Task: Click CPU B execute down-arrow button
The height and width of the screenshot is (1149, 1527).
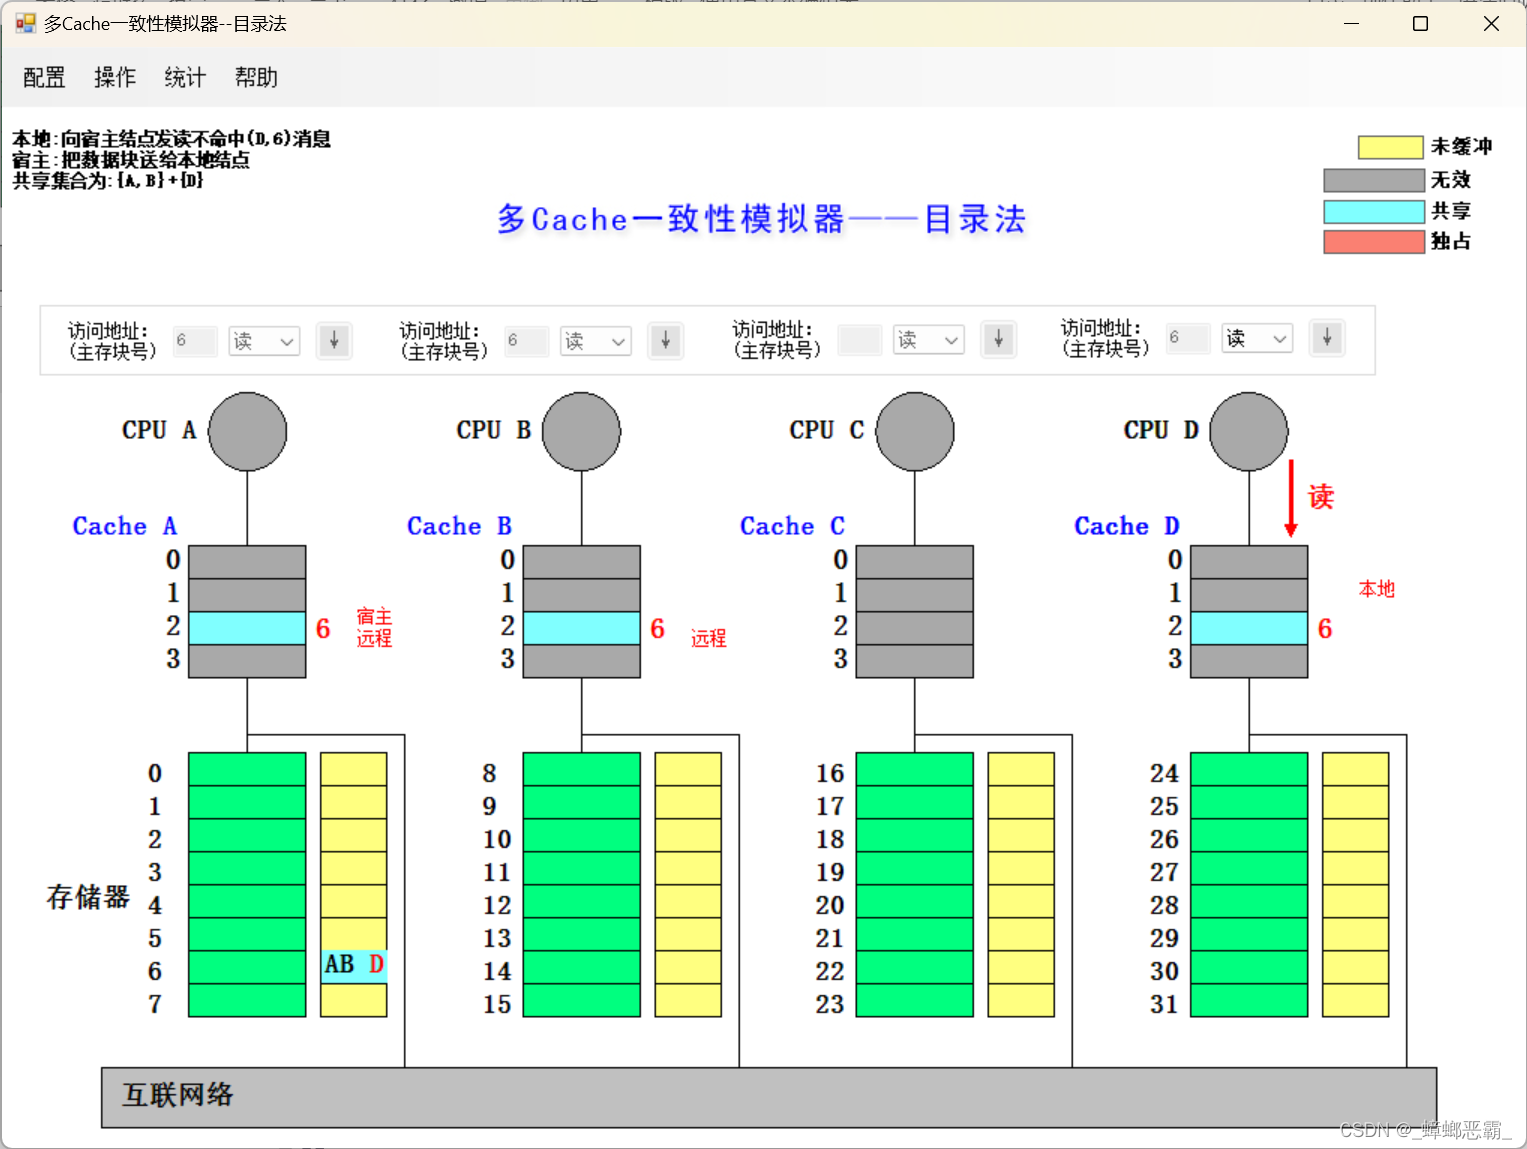Action: [x=665, y=341]
